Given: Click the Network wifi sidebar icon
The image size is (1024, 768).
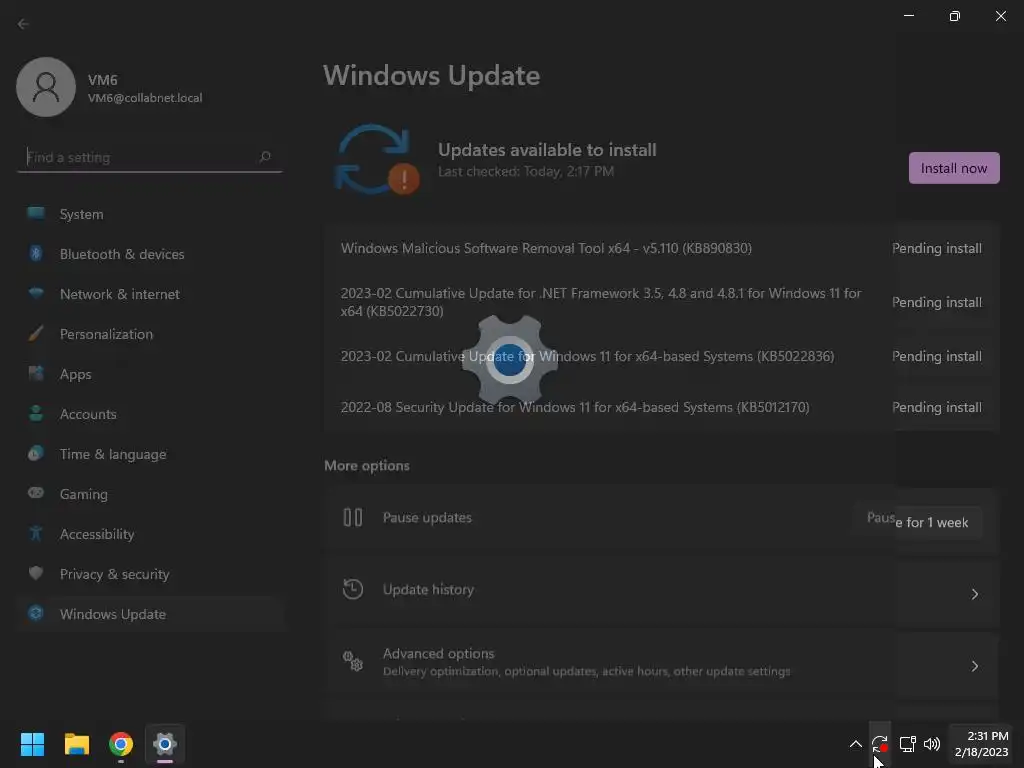Looking at the screenshot, I should tap(36, 293).
